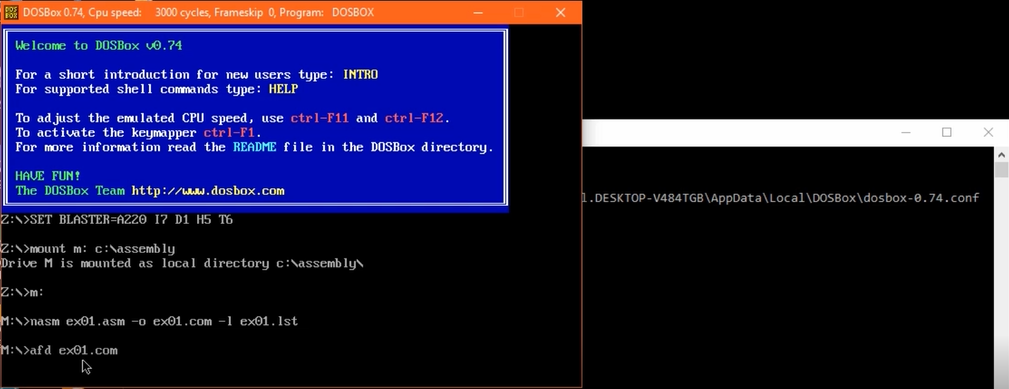Click the status window scrollbar thumb
This screenshot has width=1009, height=389.
(x=1001, y=170)
